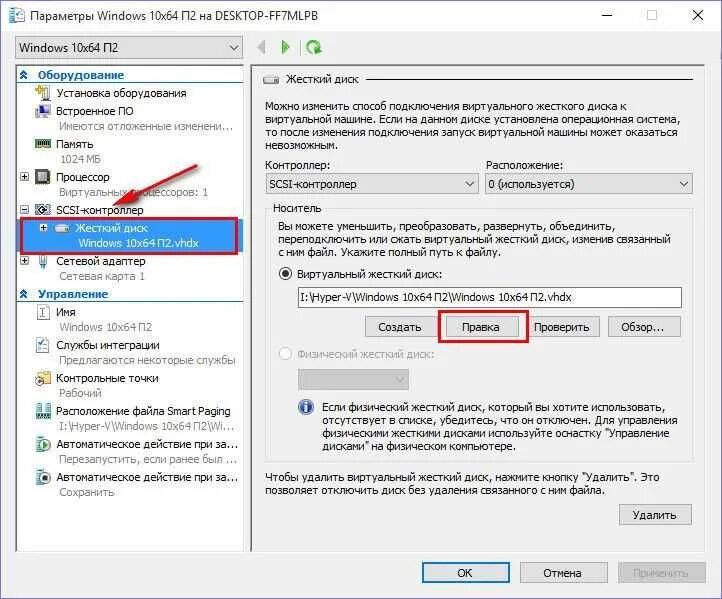Click the Процессор chip icon
This screenshot has width=722, height=599.
pos(43,177)
